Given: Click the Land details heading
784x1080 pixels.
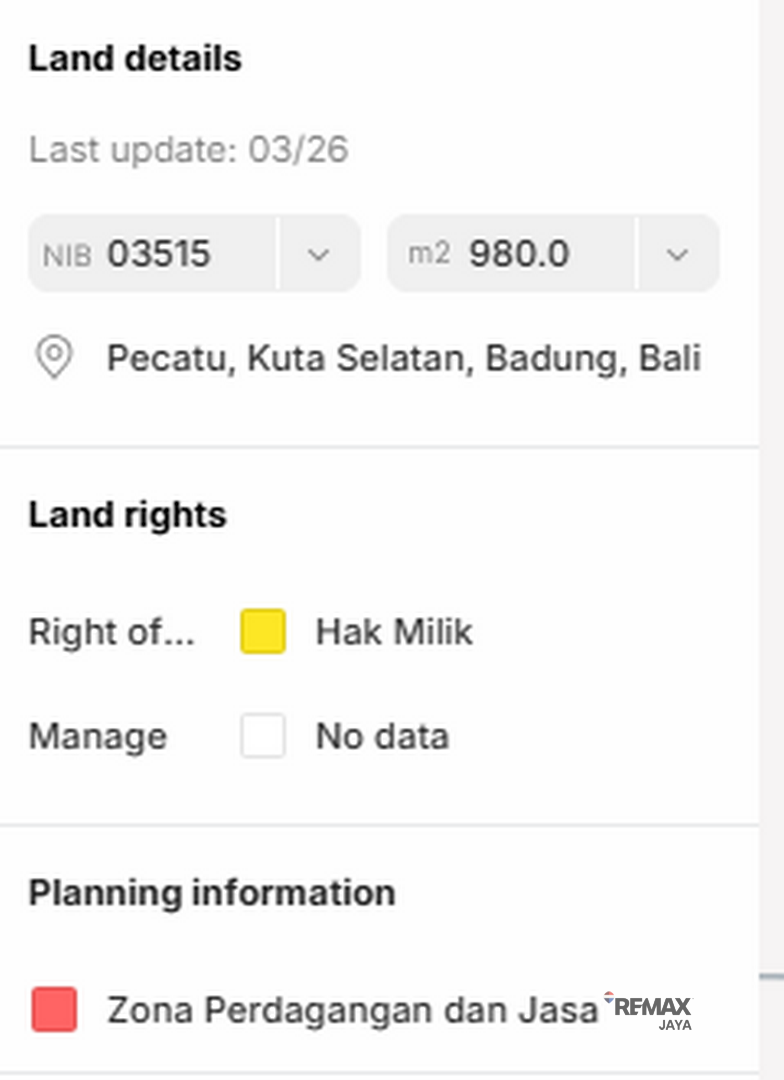Looking at the screenshot, I should 135,58.
